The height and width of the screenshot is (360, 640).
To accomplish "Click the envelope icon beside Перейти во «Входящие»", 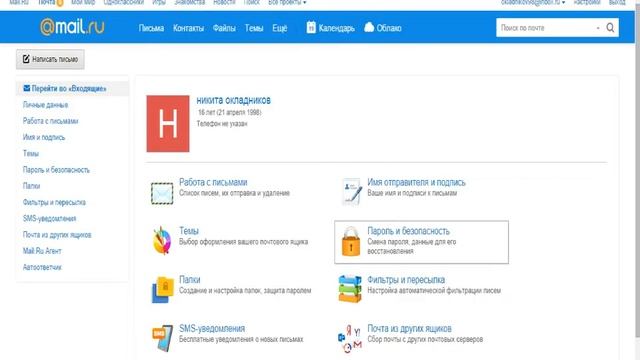I will (x=27, y=88).
